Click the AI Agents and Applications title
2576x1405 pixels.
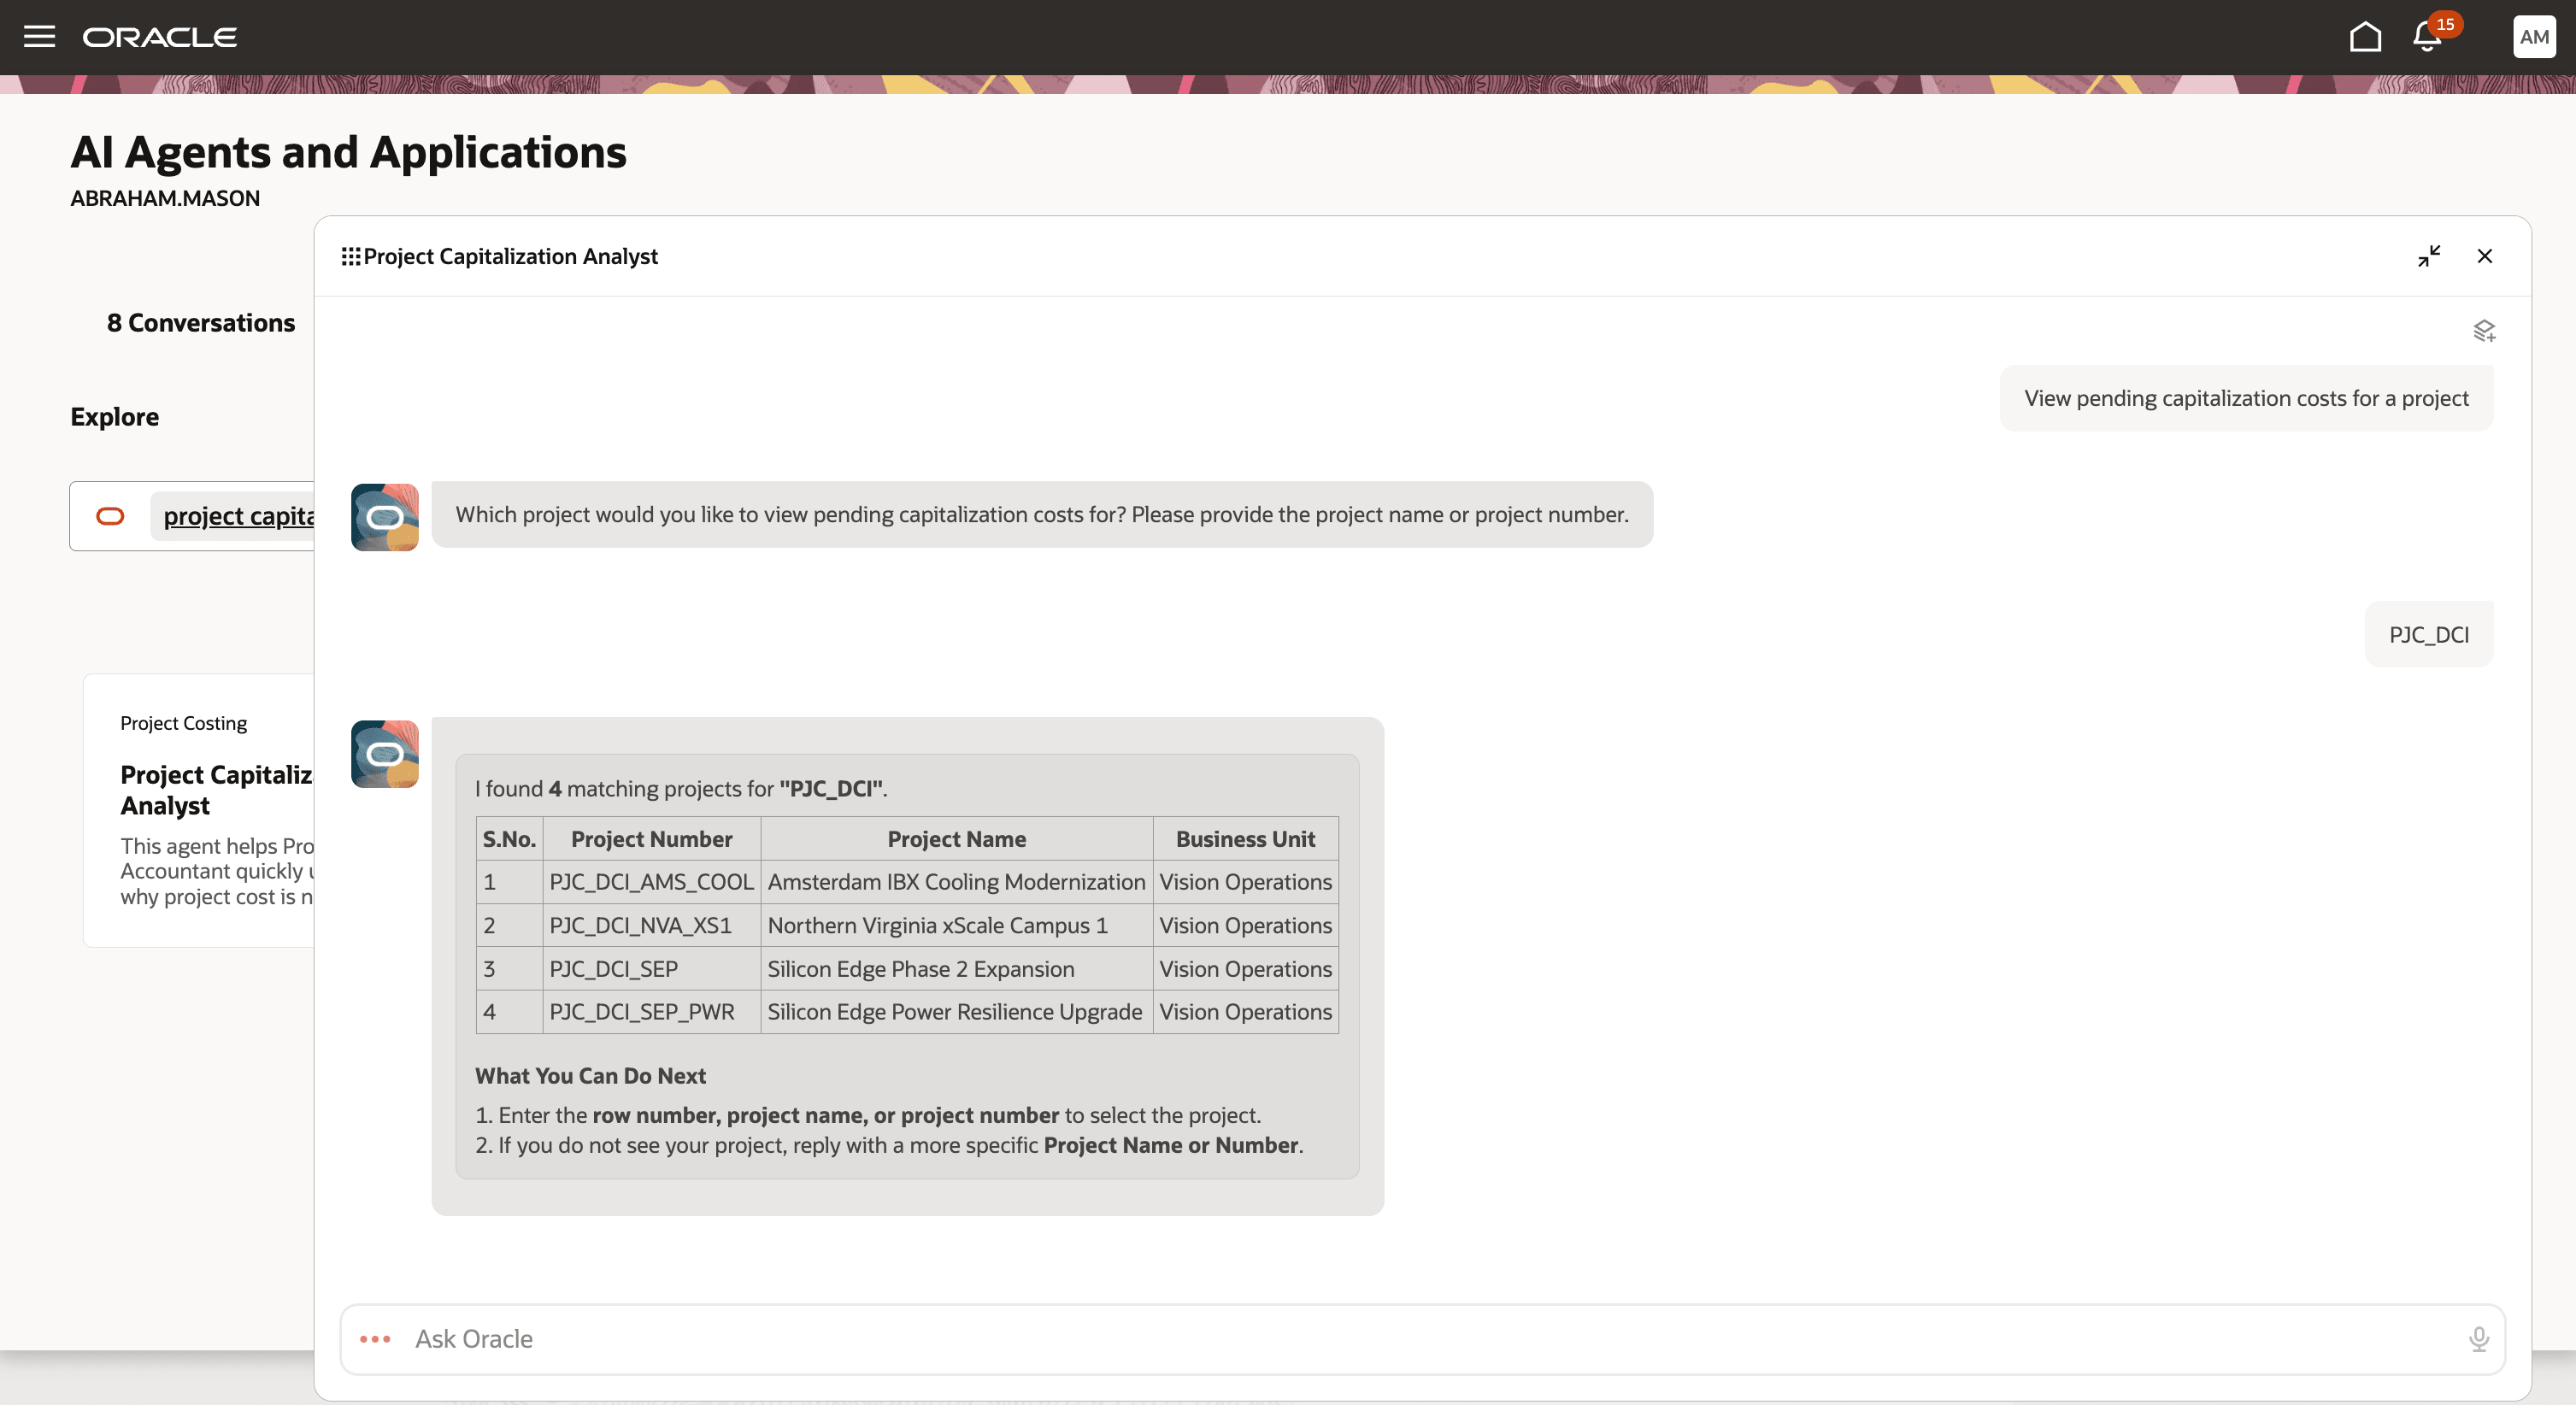coord(348,152)
